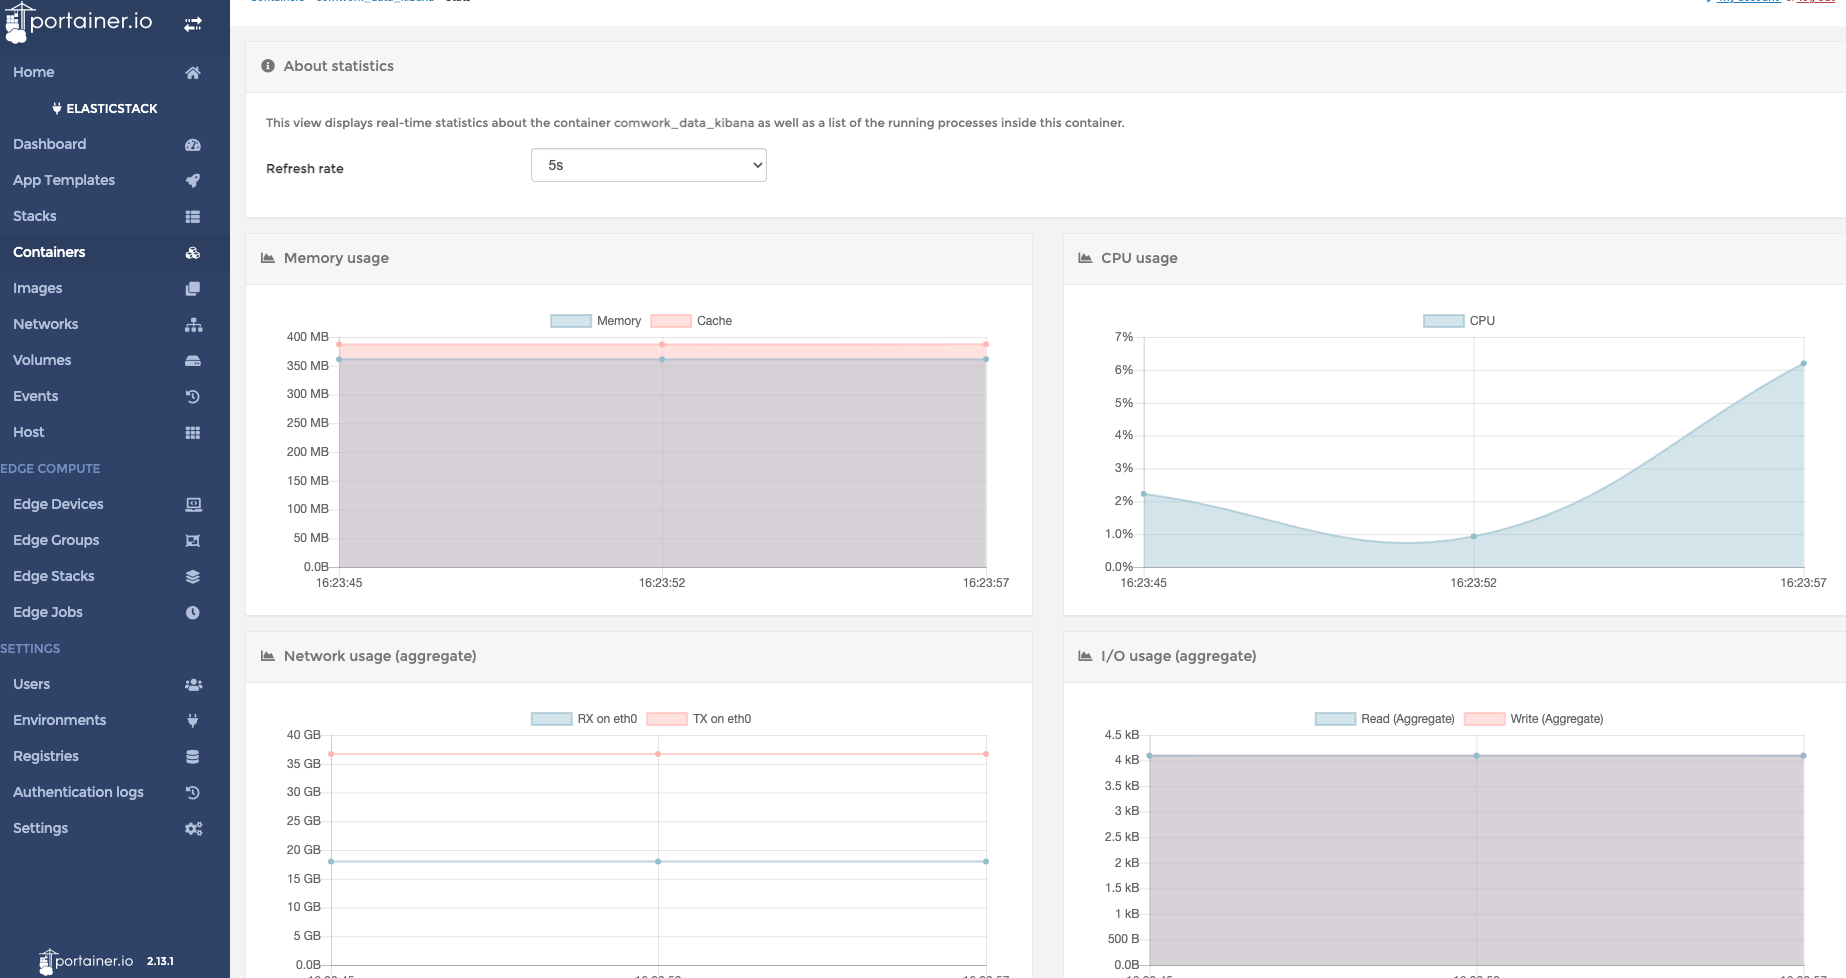Viewport: 1846px width, 978px height.
Task: Click the portainer.io logo at top
Action: click(80, 22)
